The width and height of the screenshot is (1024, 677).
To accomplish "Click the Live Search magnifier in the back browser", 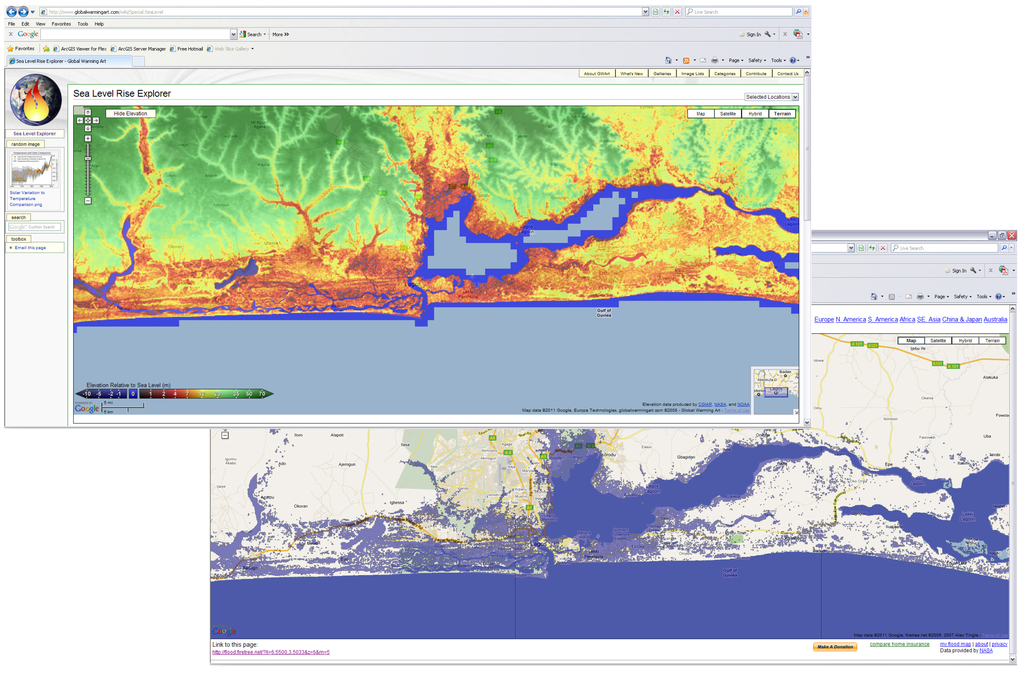I will coord(1004,248).
